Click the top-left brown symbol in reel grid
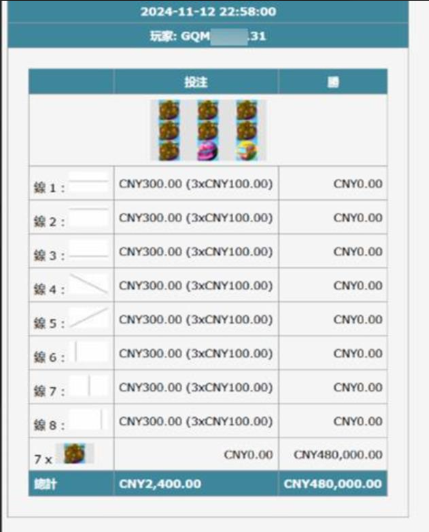The width and height of the screenshot is (429, 532). (169, 110)
